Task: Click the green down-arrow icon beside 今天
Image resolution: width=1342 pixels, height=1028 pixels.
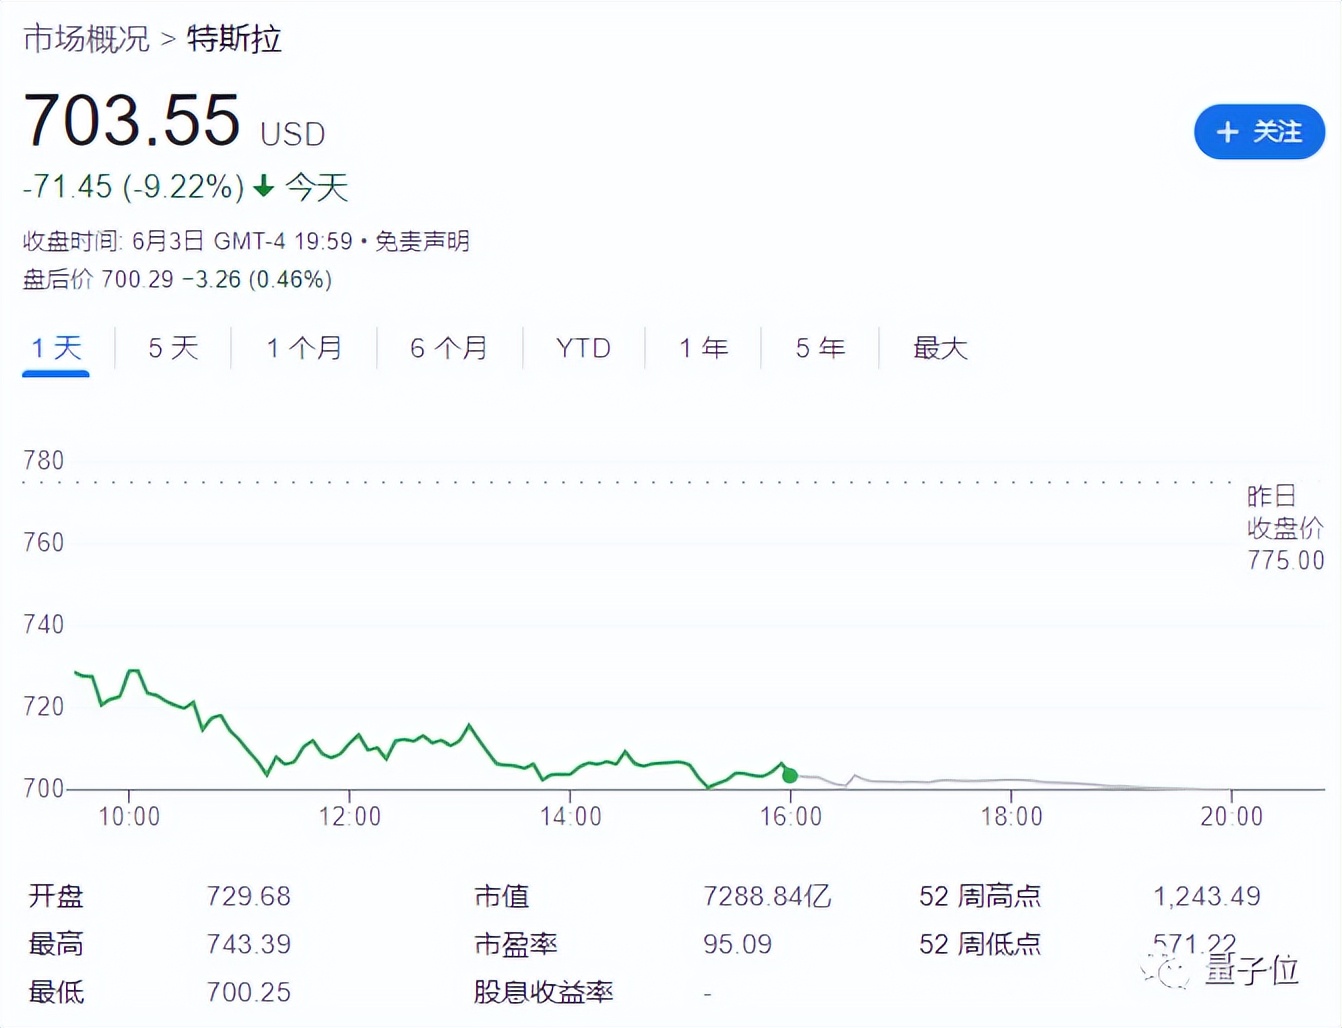Action: [x=263, y=186]
